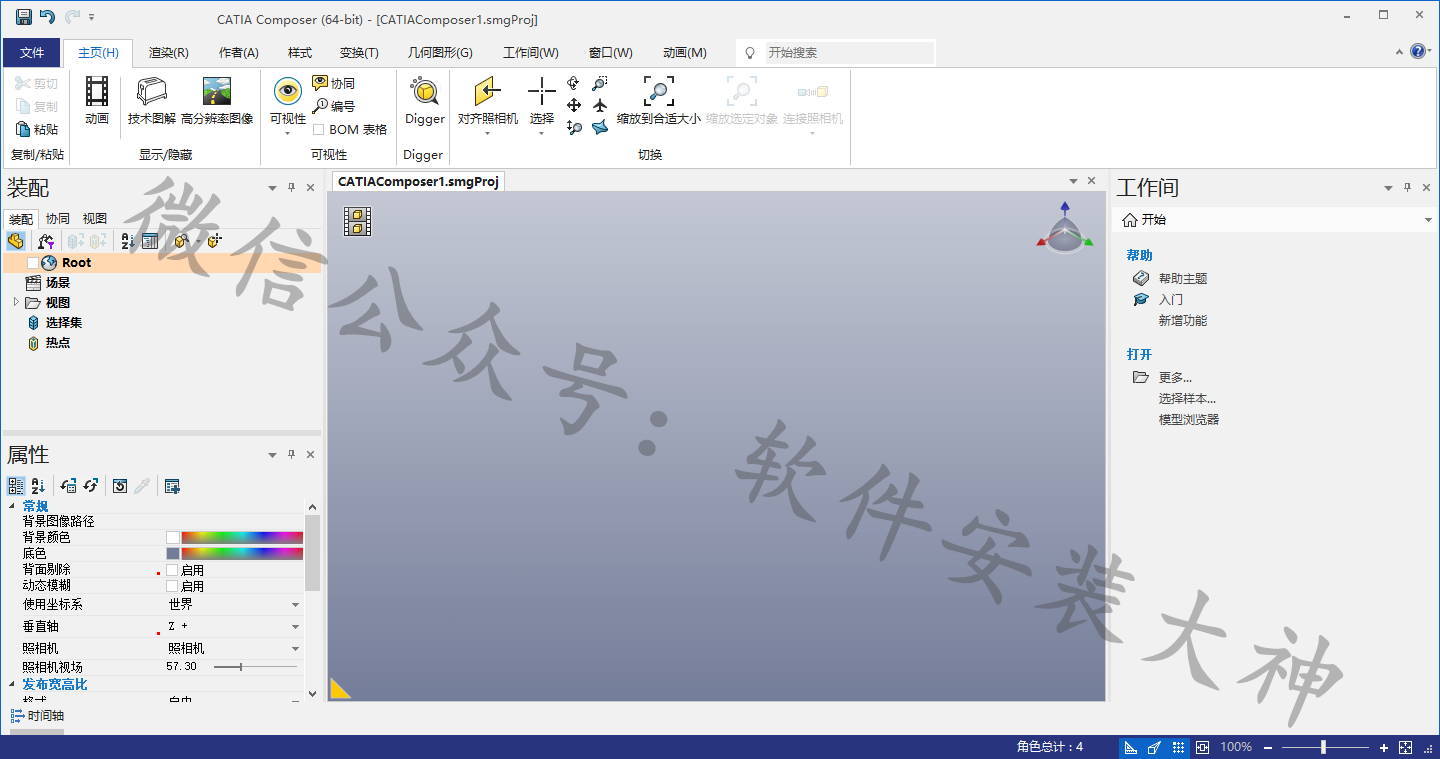
Task: Click the 开始搜索 search field
Action: pos(849,52)
